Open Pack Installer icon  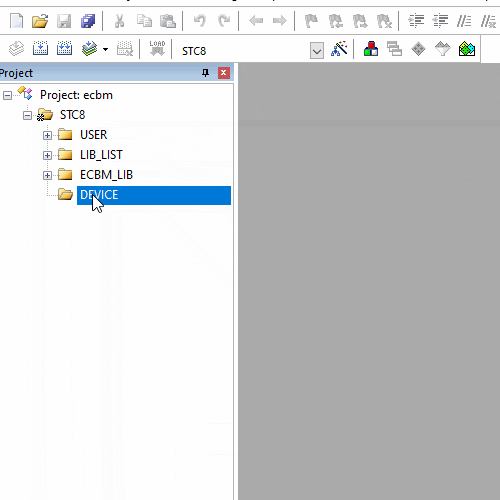[x=467, y=49]
